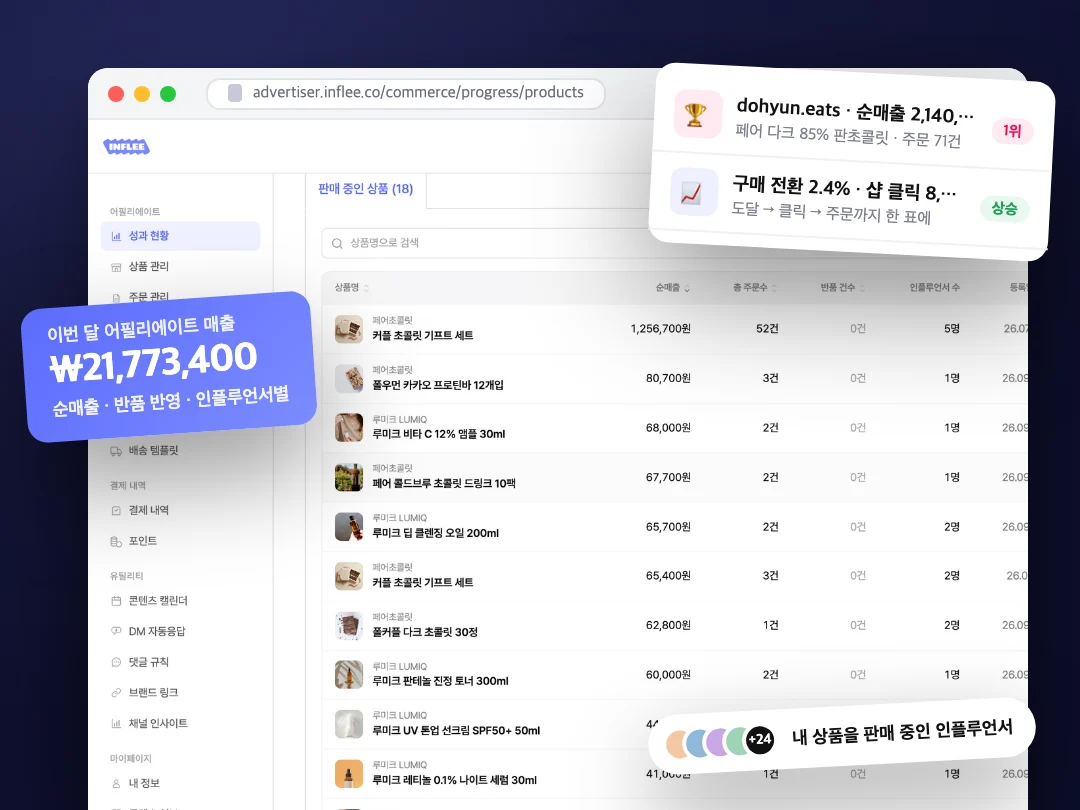The height and width of the screenshot is (810, 1080).
Task: Click the 5명 influencer count cell
Action: pos(952,329)
